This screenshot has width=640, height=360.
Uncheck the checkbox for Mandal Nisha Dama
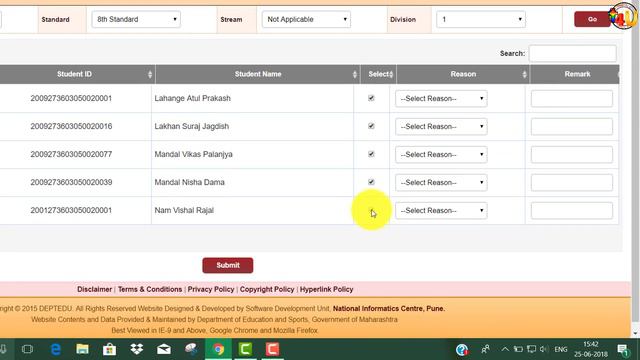coord(371,182)
